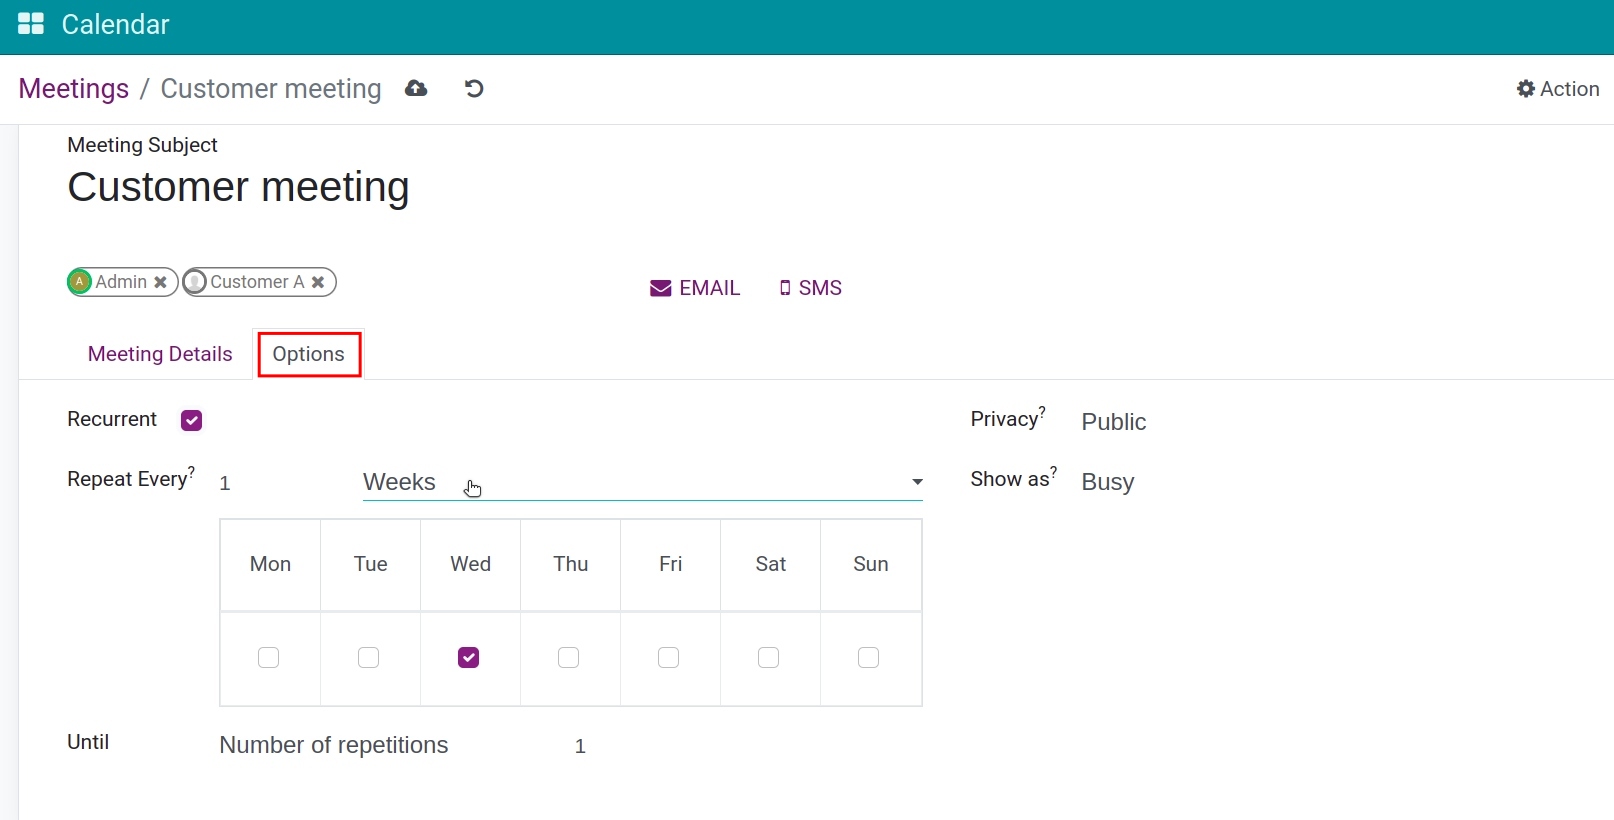The width and height of the screenshot is (1614, 820).
Task: Click the Action gear icon
Action: [x=1525, y=89]
